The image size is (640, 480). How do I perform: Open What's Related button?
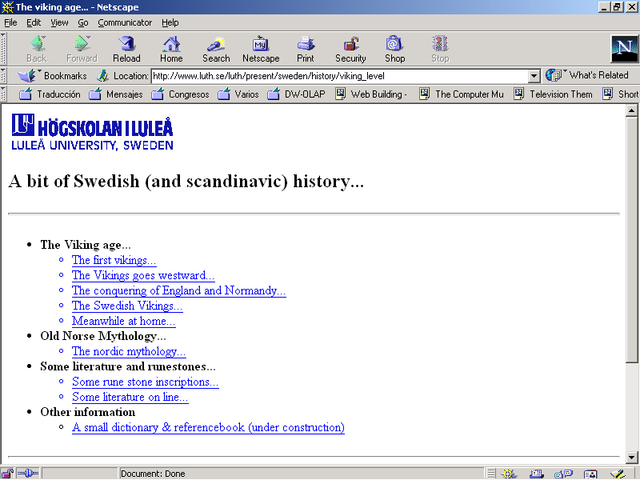(587, 75)
